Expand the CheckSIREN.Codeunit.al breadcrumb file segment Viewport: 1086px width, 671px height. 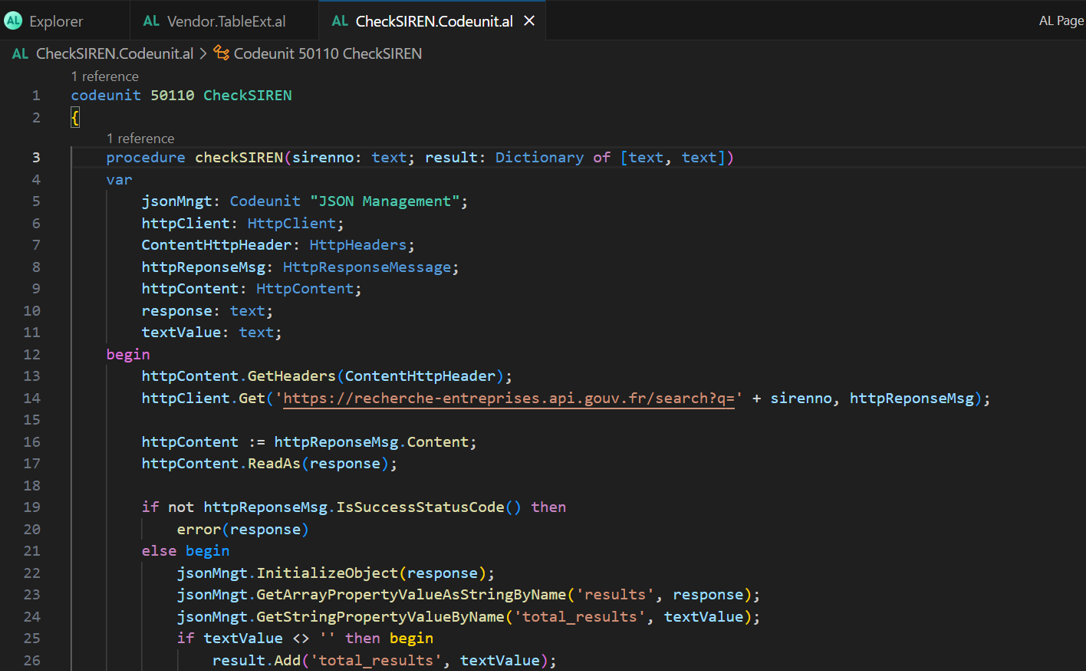pos(114,54)
